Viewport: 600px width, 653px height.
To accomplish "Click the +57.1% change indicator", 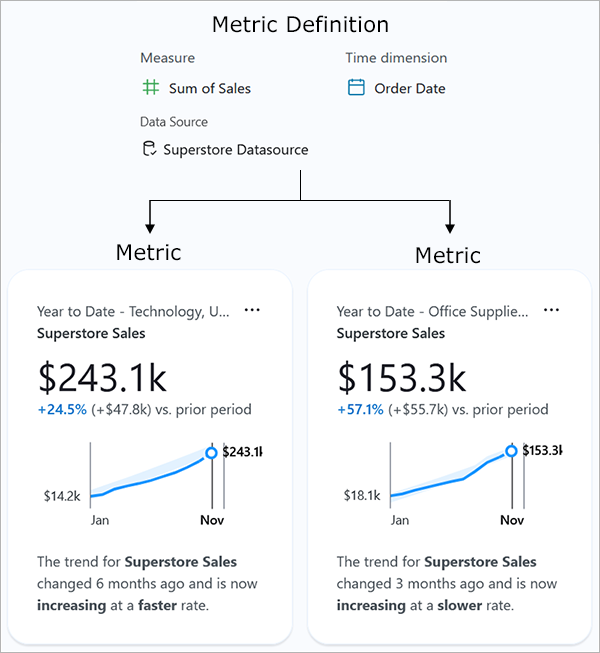I will [360, 409].
